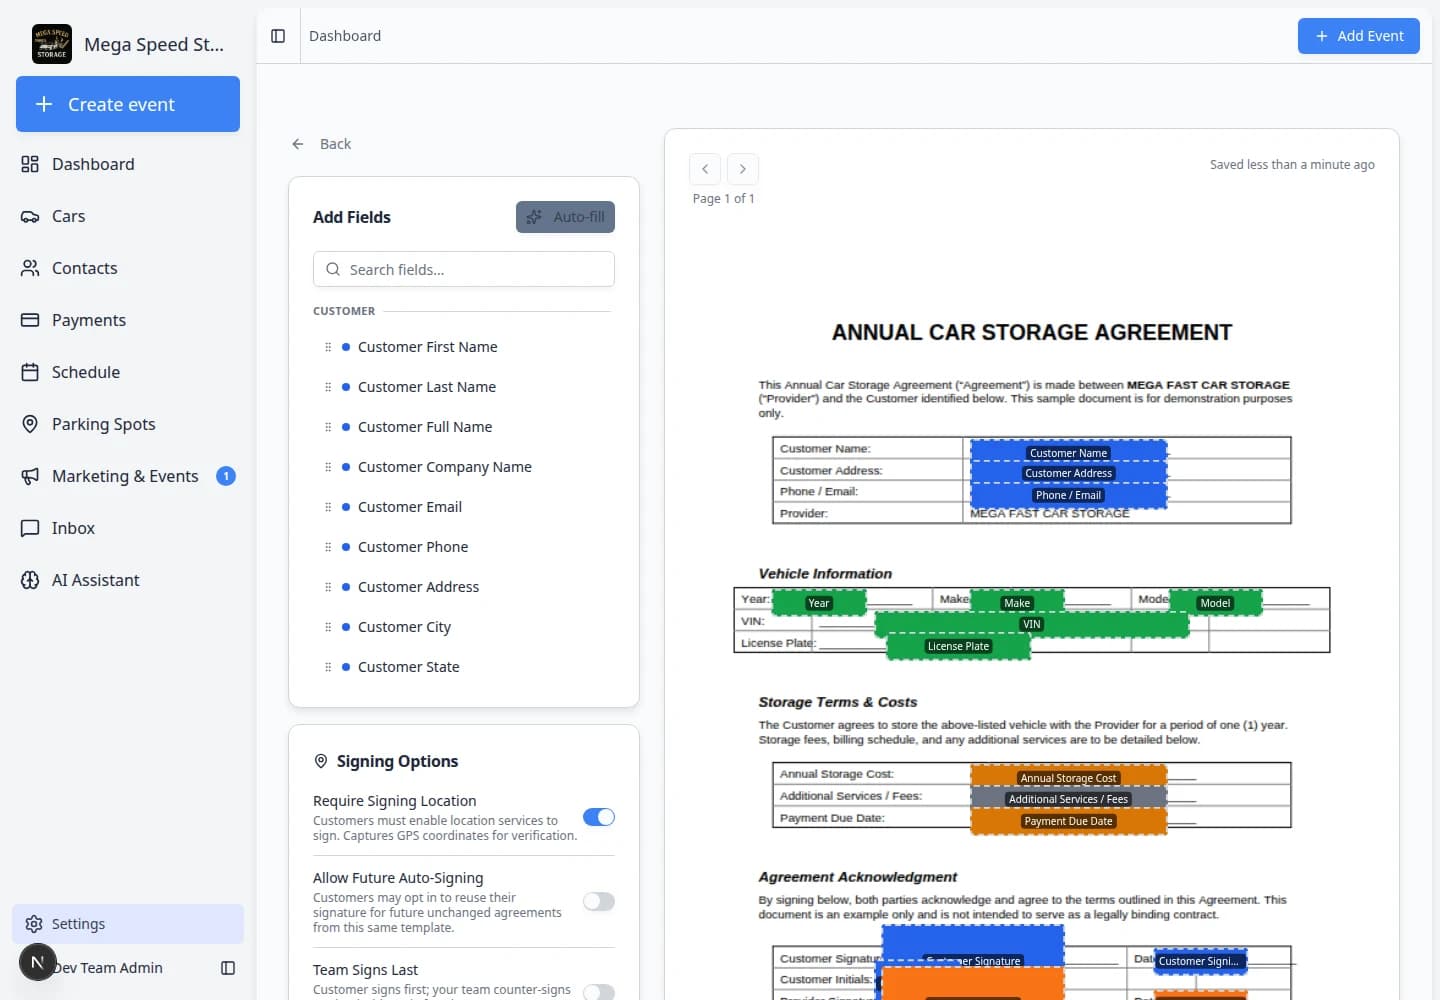Viewport: 1440px width, 1000px height.
Task: Collapse sidebar icon next to Dev Team Admin
Action: pyautogui.click(x=228, y=968)
